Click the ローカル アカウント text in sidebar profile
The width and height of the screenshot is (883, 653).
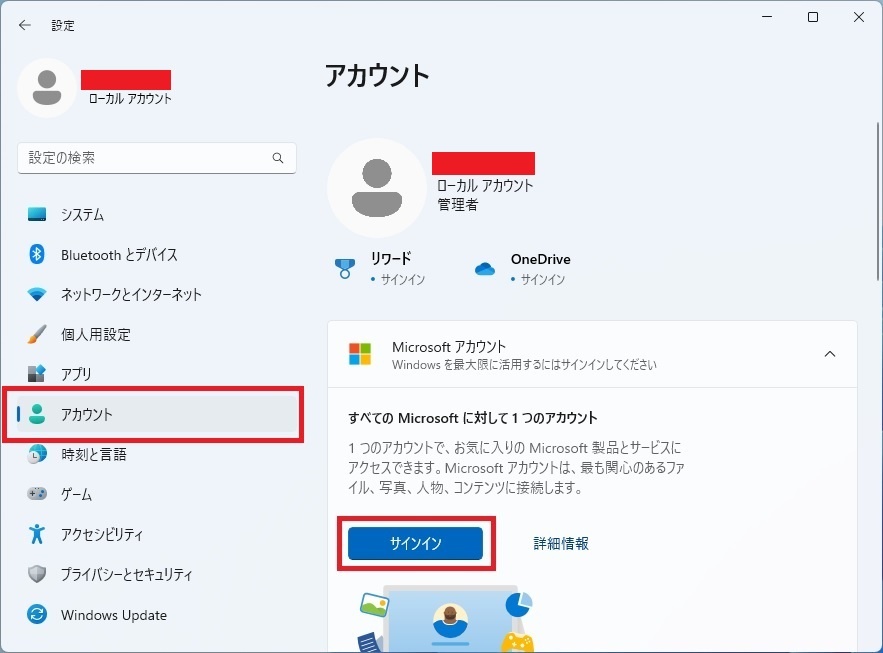click(130, 99)
